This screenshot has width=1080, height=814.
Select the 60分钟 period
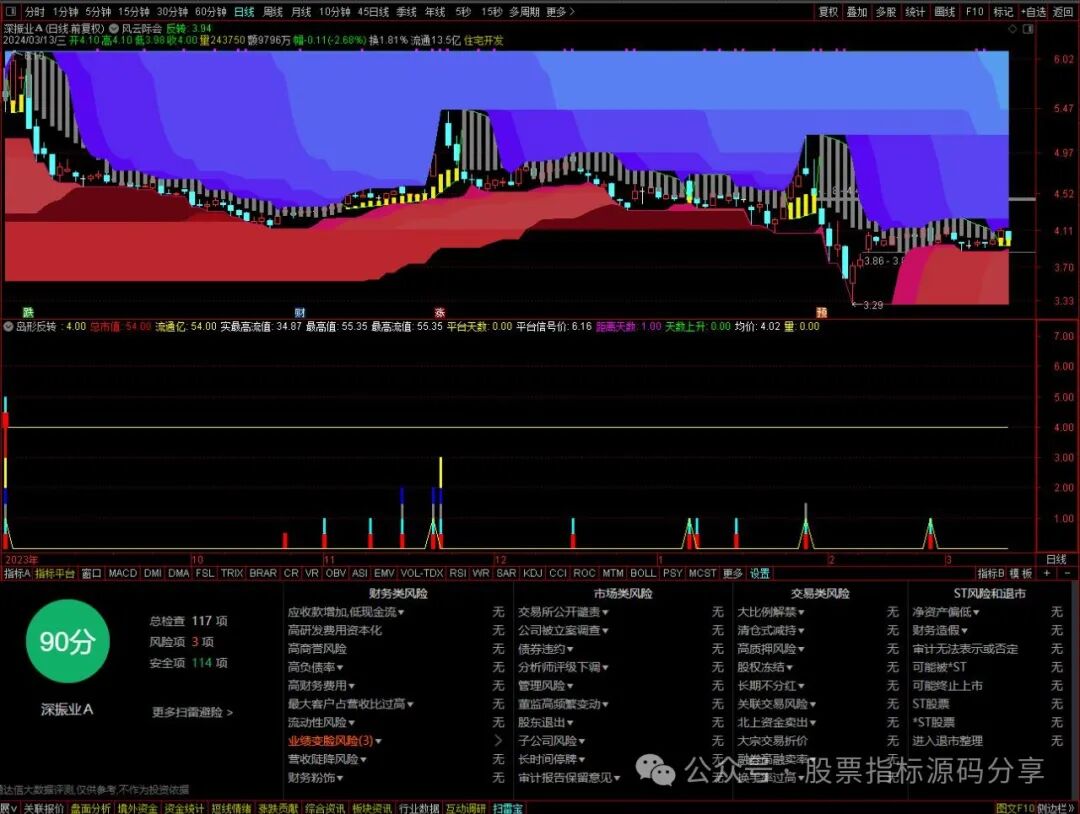[211, 12]
